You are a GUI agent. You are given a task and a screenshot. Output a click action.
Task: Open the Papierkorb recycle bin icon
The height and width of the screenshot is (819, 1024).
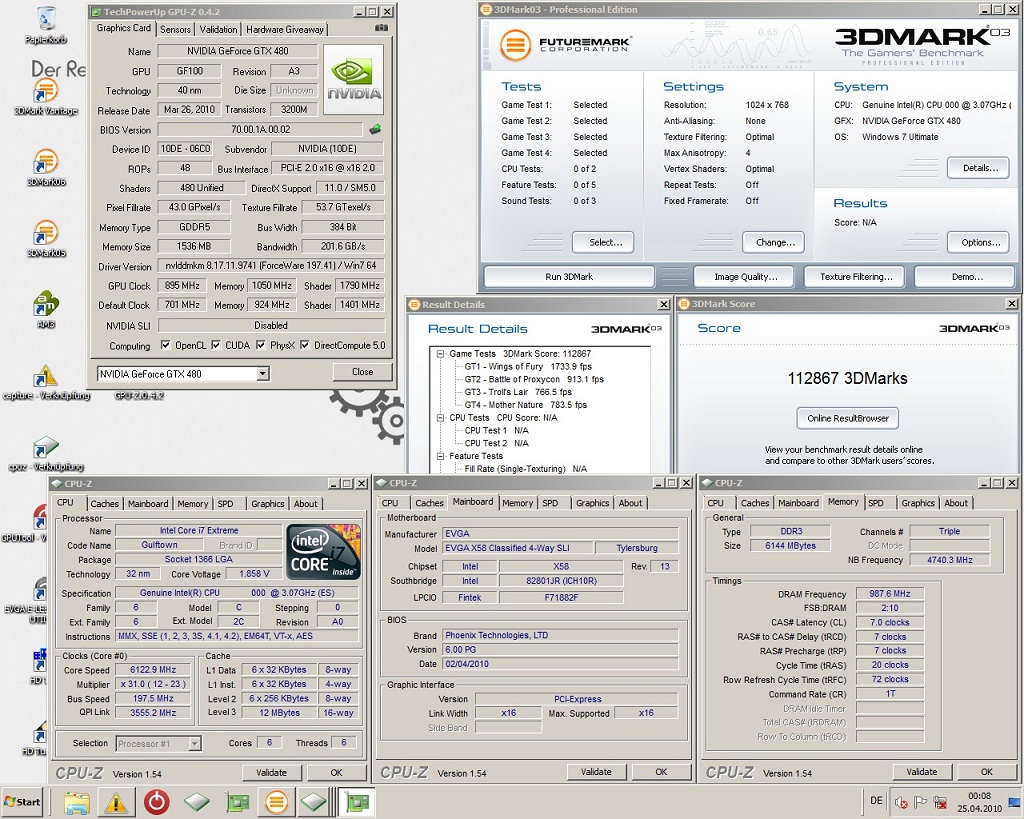tap(46, 24)
